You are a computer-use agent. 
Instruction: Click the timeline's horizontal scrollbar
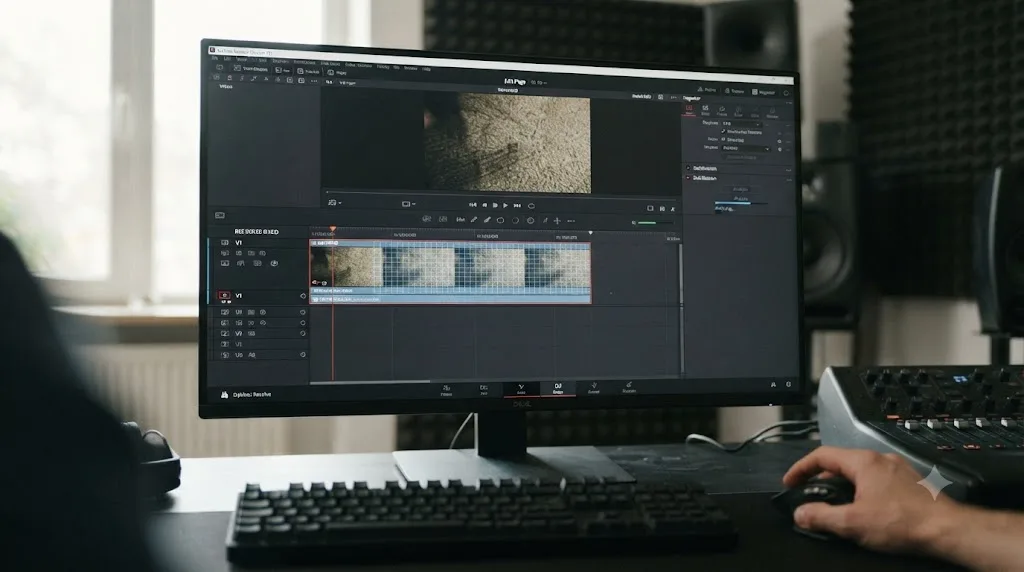(370, 381)
